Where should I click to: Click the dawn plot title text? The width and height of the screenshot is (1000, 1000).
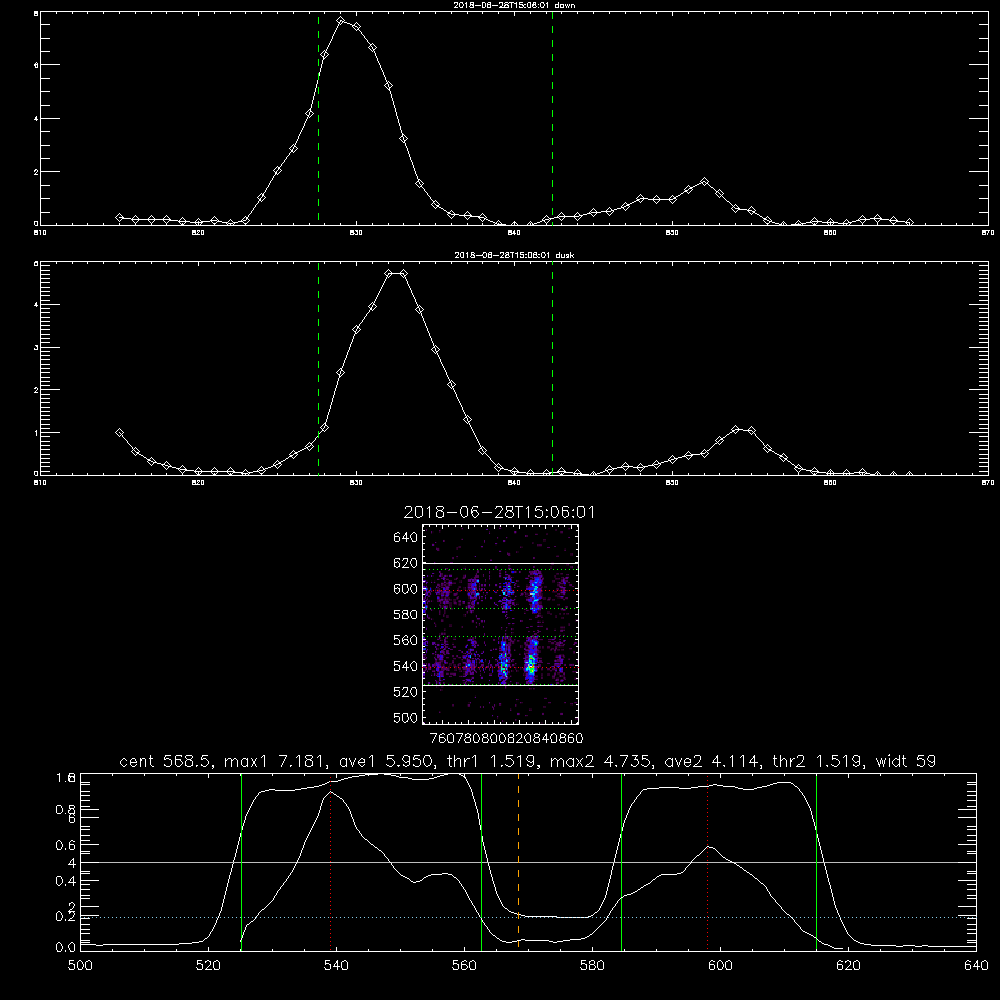tap(514, 5)
